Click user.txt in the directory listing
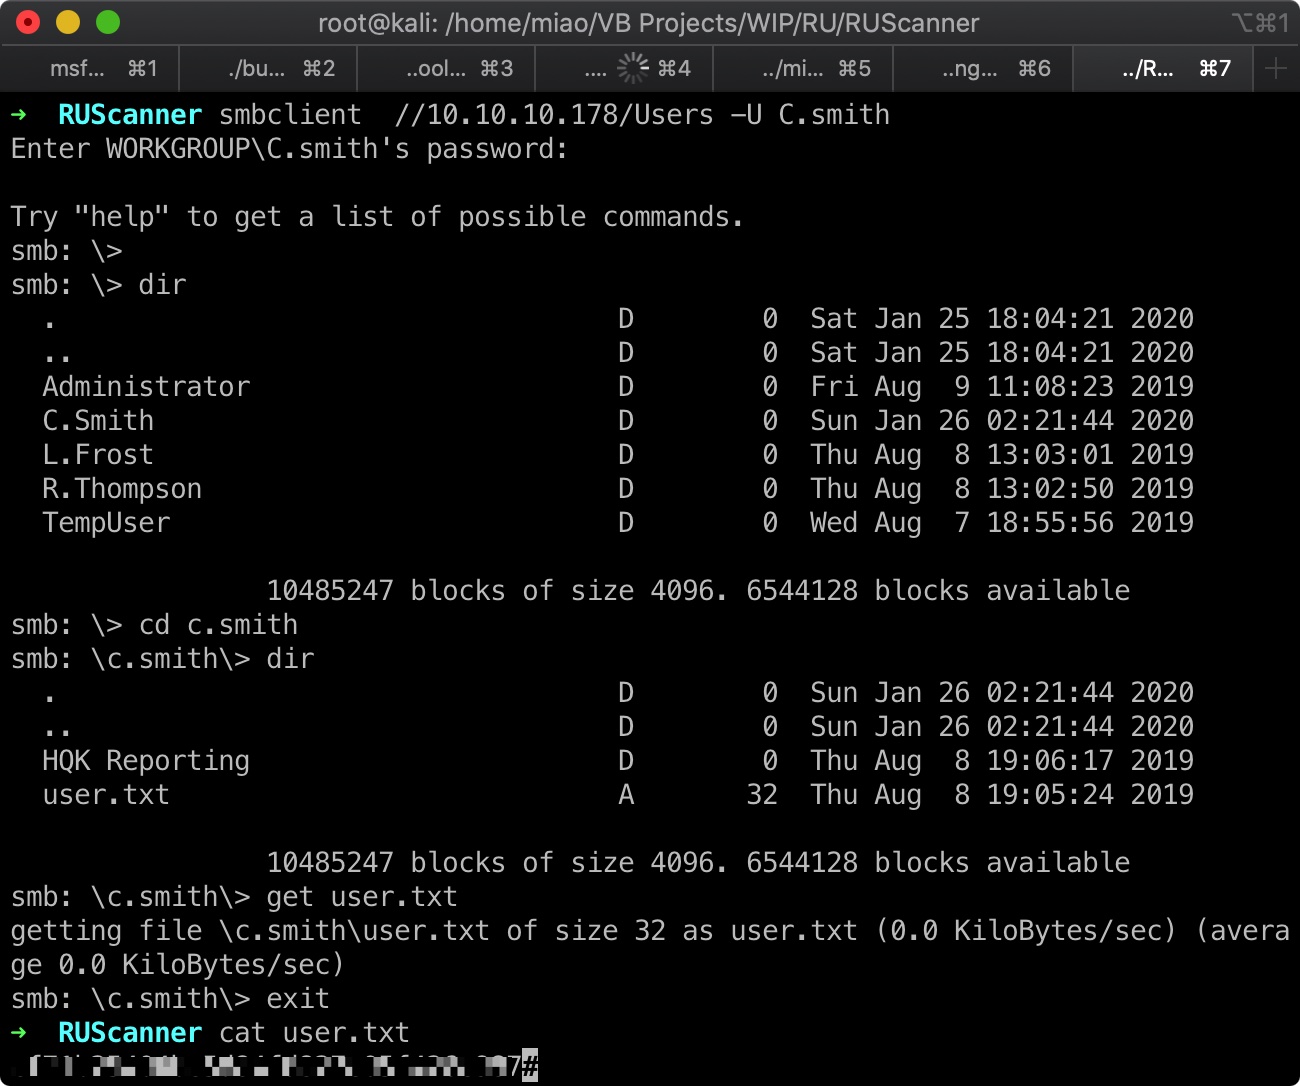The height and width of the screenshot is (1086, 1300). point(106,795)
